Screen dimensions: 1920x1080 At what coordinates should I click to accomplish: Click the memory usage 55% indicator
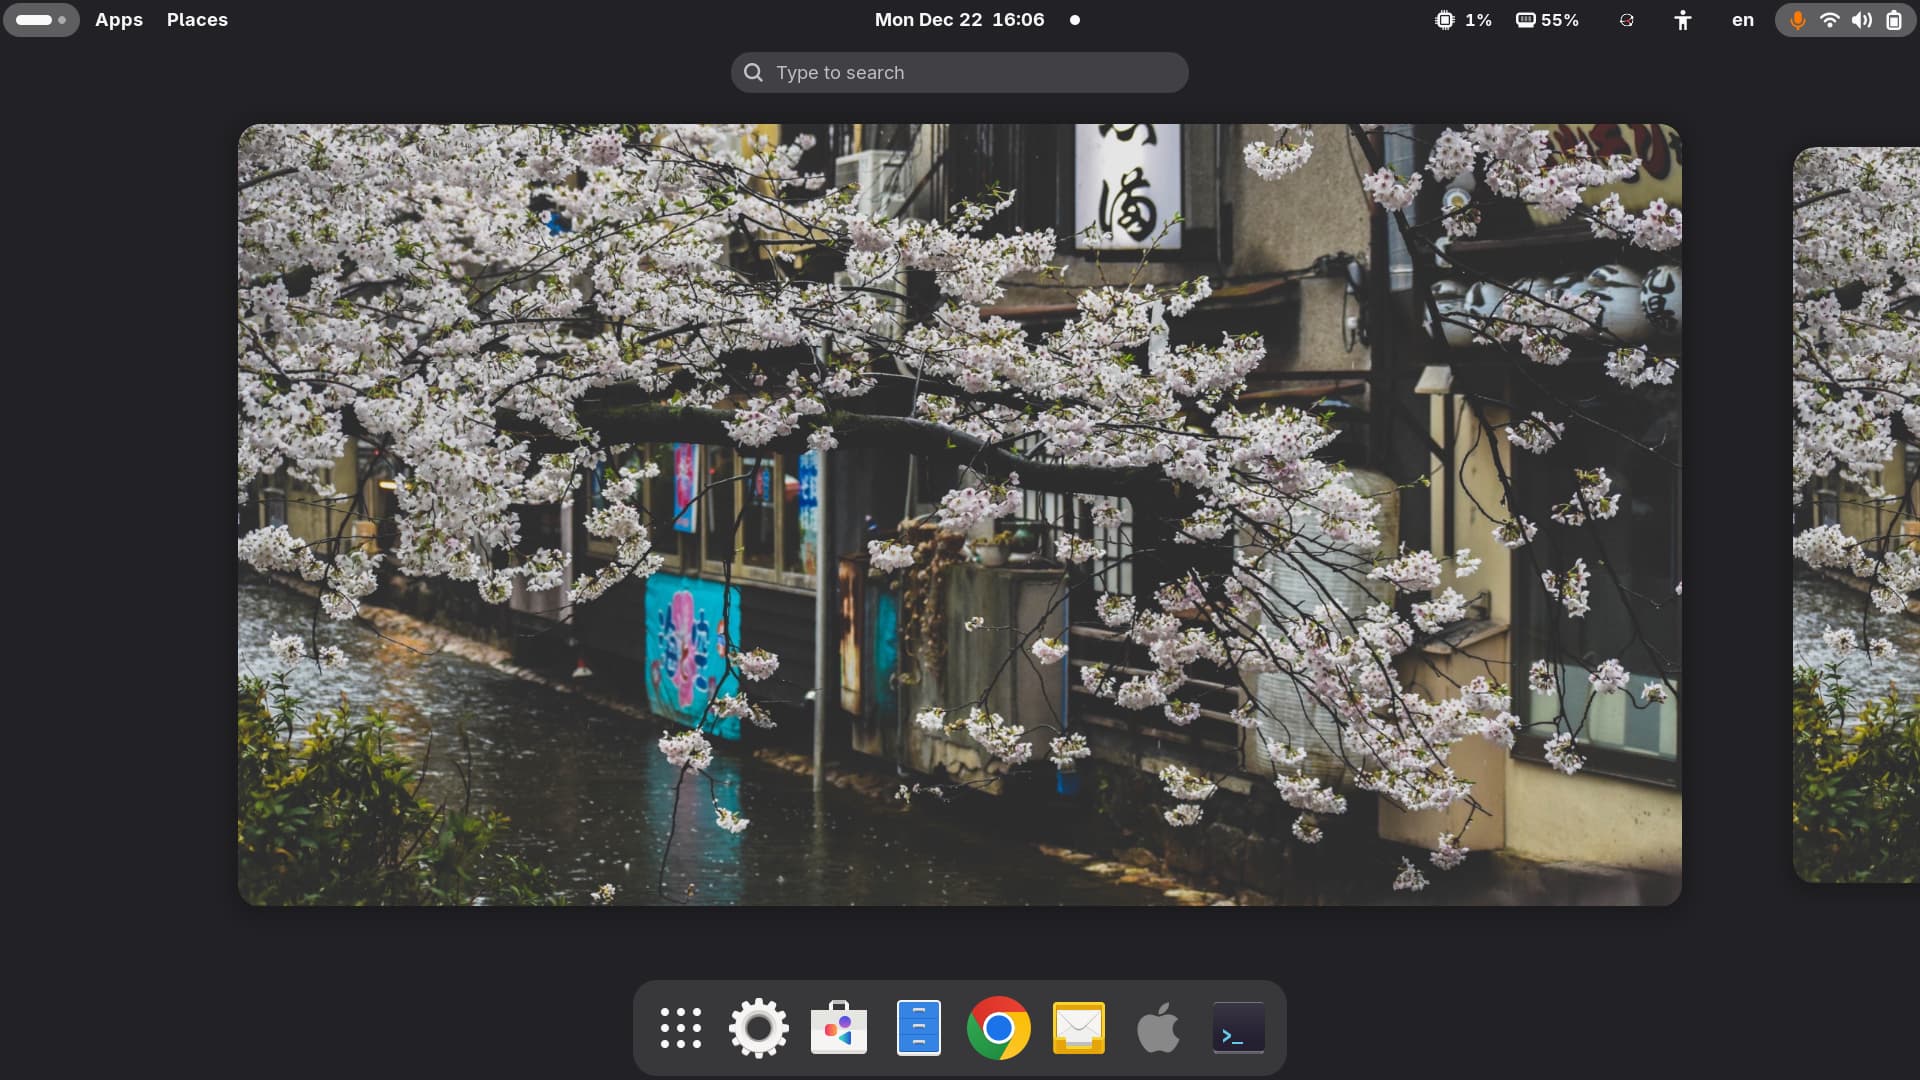(1547, 20)
